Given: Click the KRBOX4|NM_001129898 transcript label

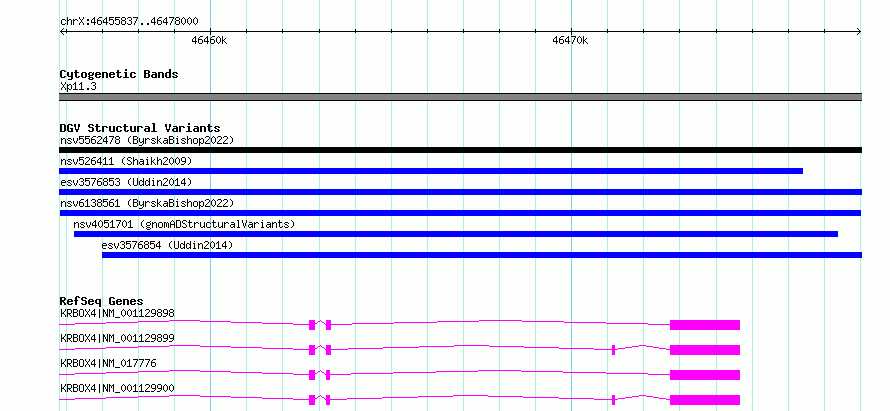Looking at the screenshot, I should coord(117,313).
